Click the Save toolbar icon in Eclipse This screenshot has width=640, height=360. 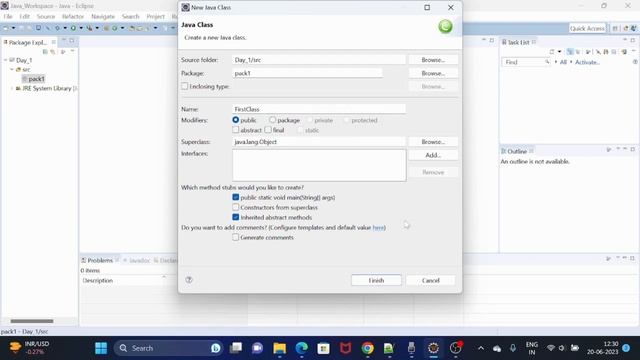(x=21, y=28)
